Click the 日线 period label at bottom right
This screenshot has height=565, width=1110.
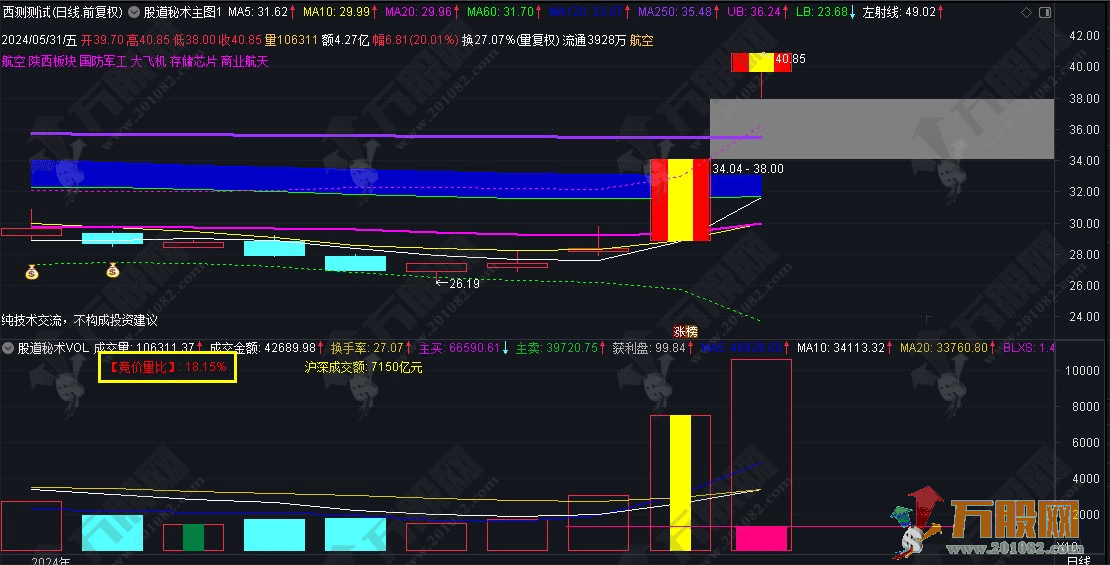tap(1079, 561)
